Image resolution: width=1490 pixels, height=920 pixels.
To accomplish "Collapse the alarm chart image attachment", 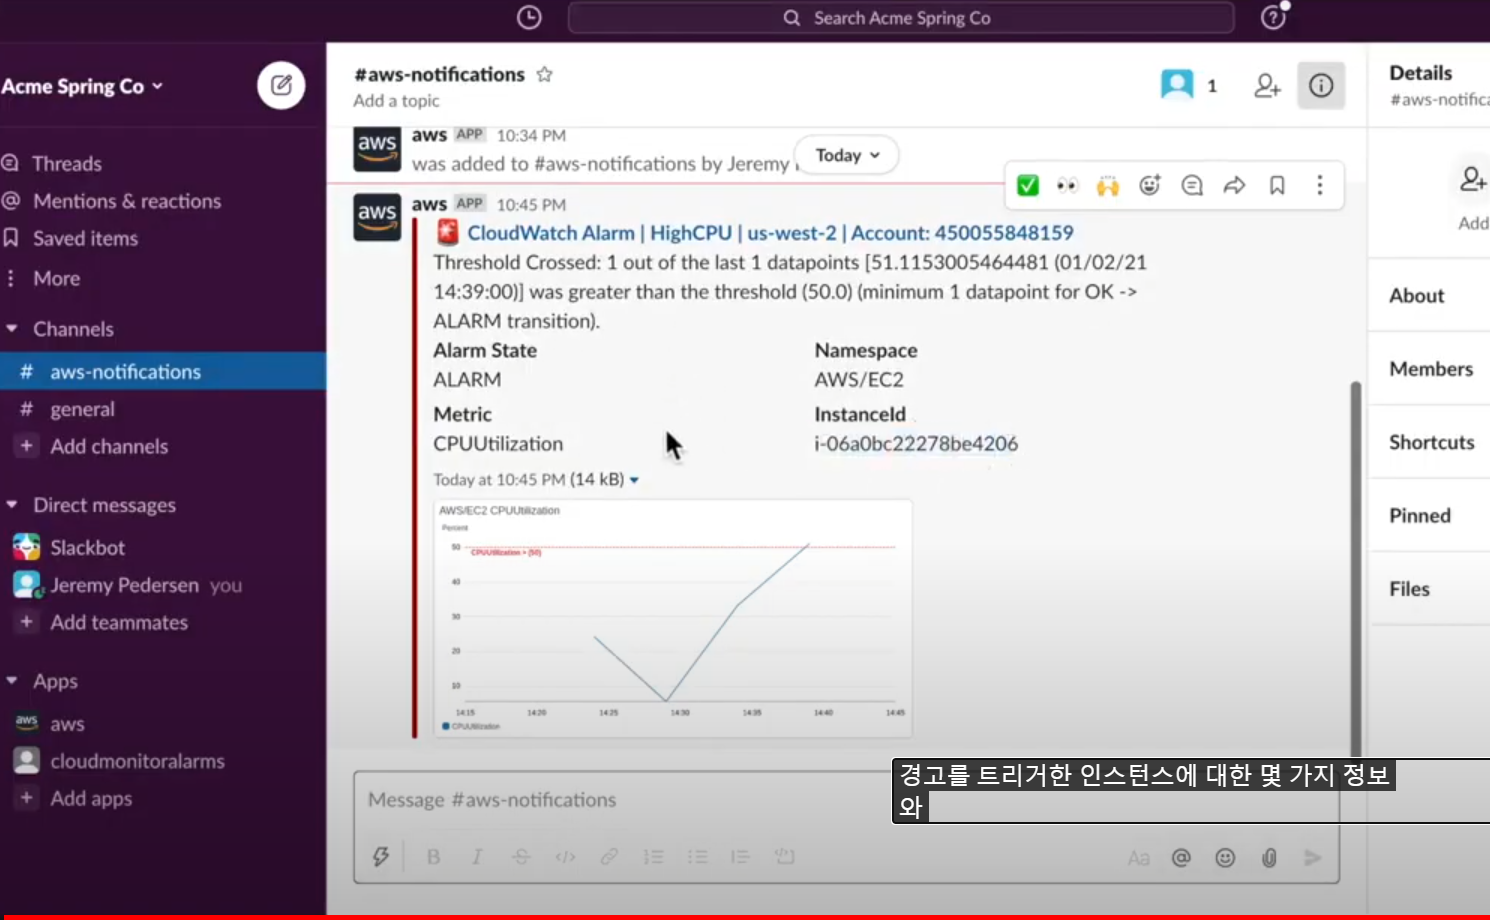I will pyautogui.click(x=634, y=480).
